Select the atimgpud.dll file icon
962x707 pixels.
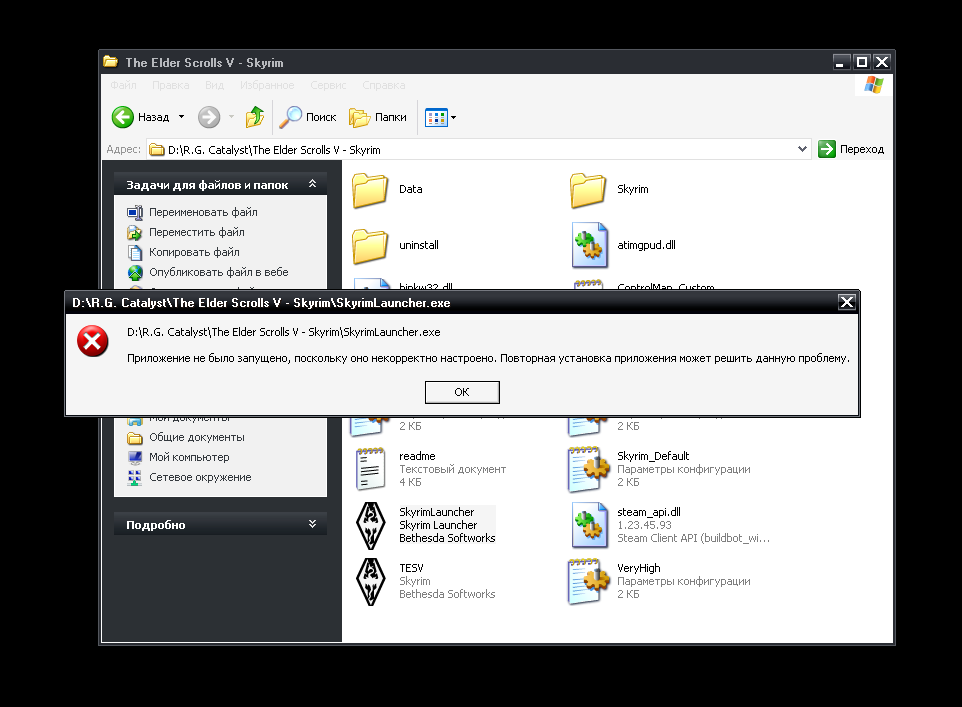[x=590, y=245]
